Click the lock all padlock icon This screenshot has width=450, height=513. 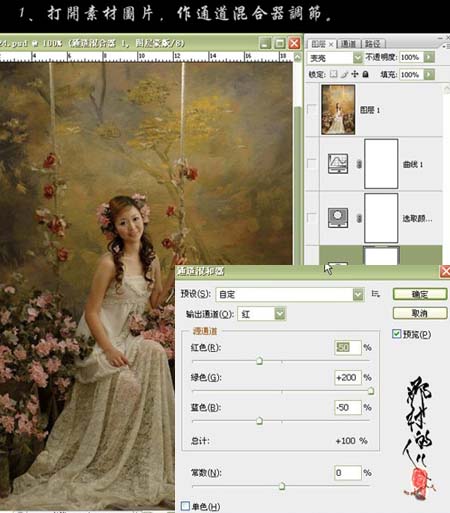(x=366, y=74)
